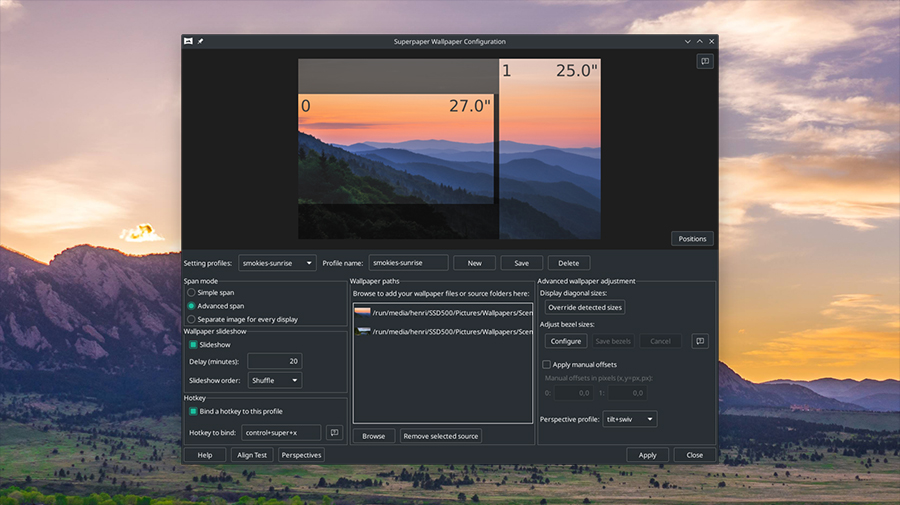Viewport: 900px width, 505px height.
Task: Open the Perspective profile dropdown
Action: point(630,419)
